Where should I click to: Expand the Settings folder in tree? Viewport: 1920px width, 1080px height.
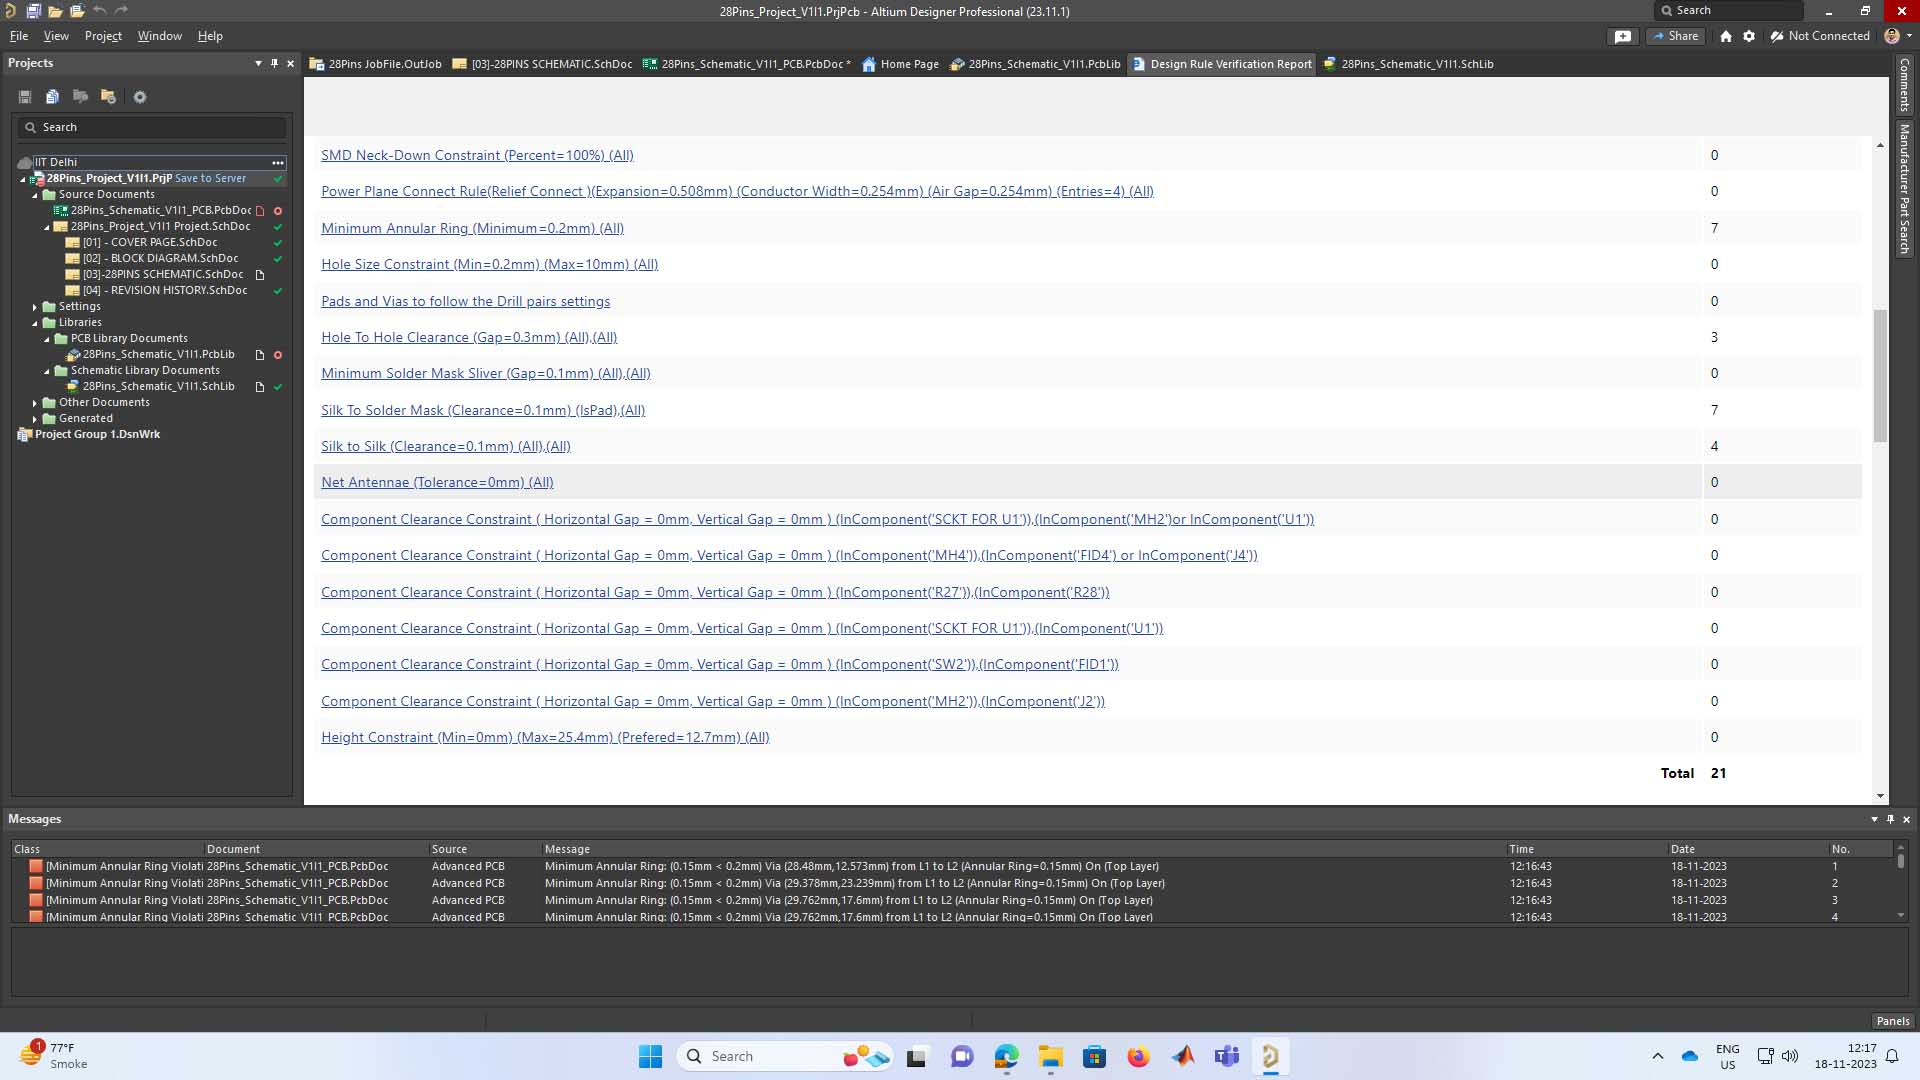35,307
